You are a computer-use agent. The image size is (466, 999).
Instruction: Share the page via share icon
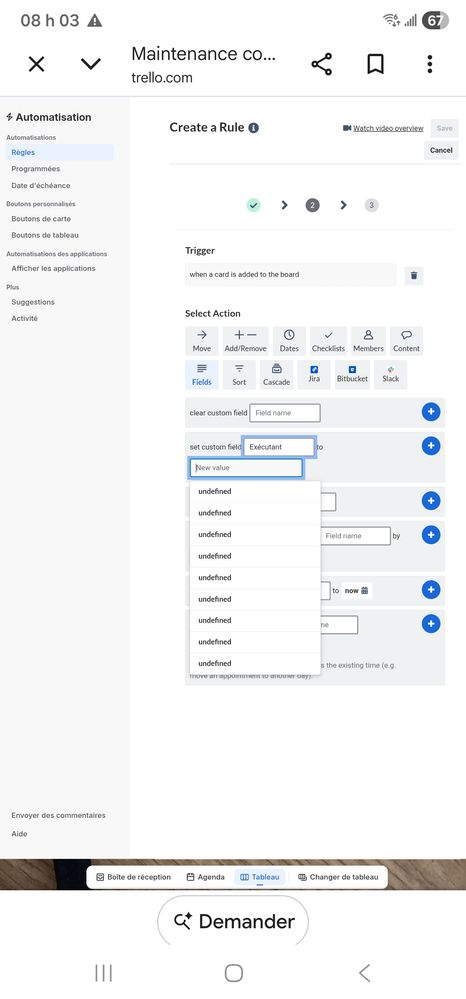click(321, 64)
